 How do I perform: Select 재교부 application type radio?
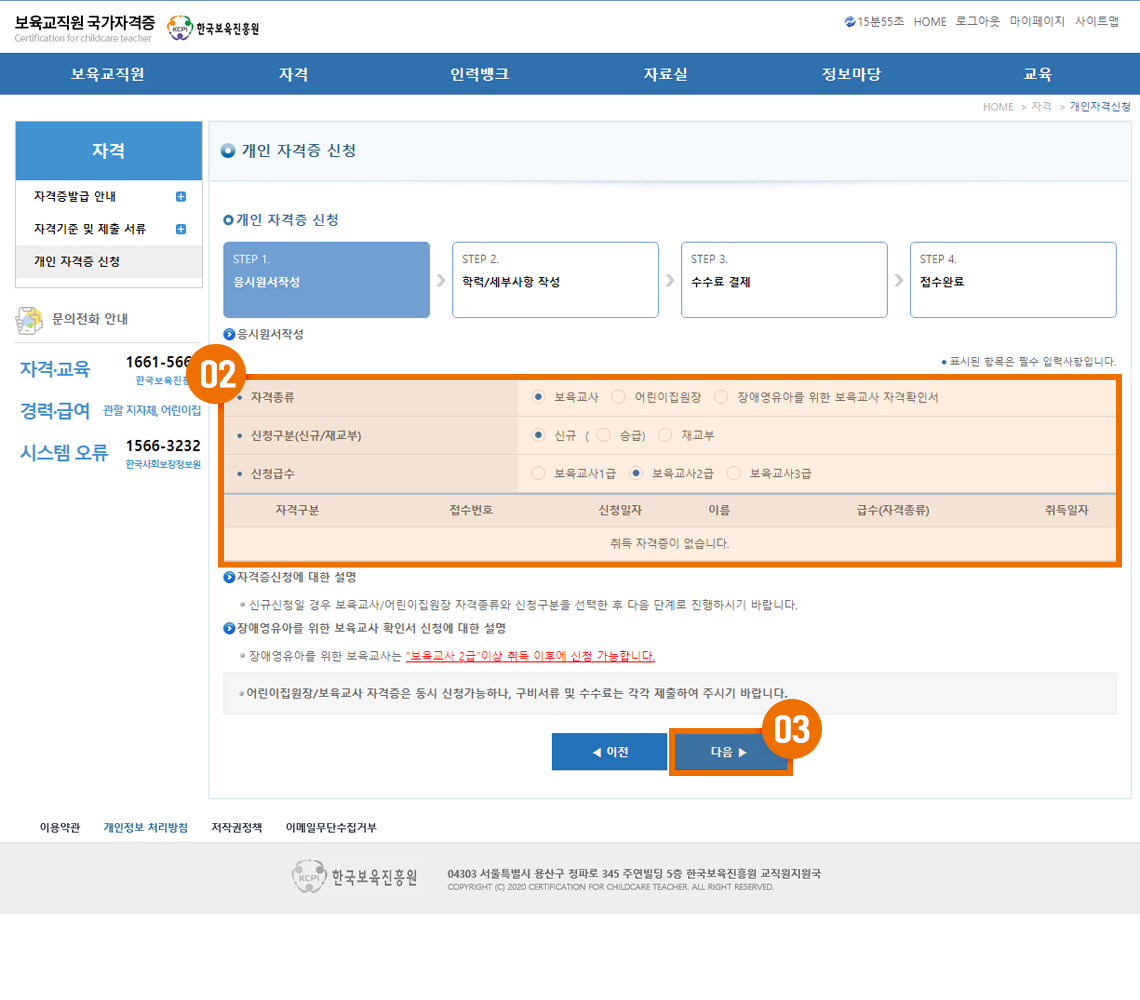[665, 435]
